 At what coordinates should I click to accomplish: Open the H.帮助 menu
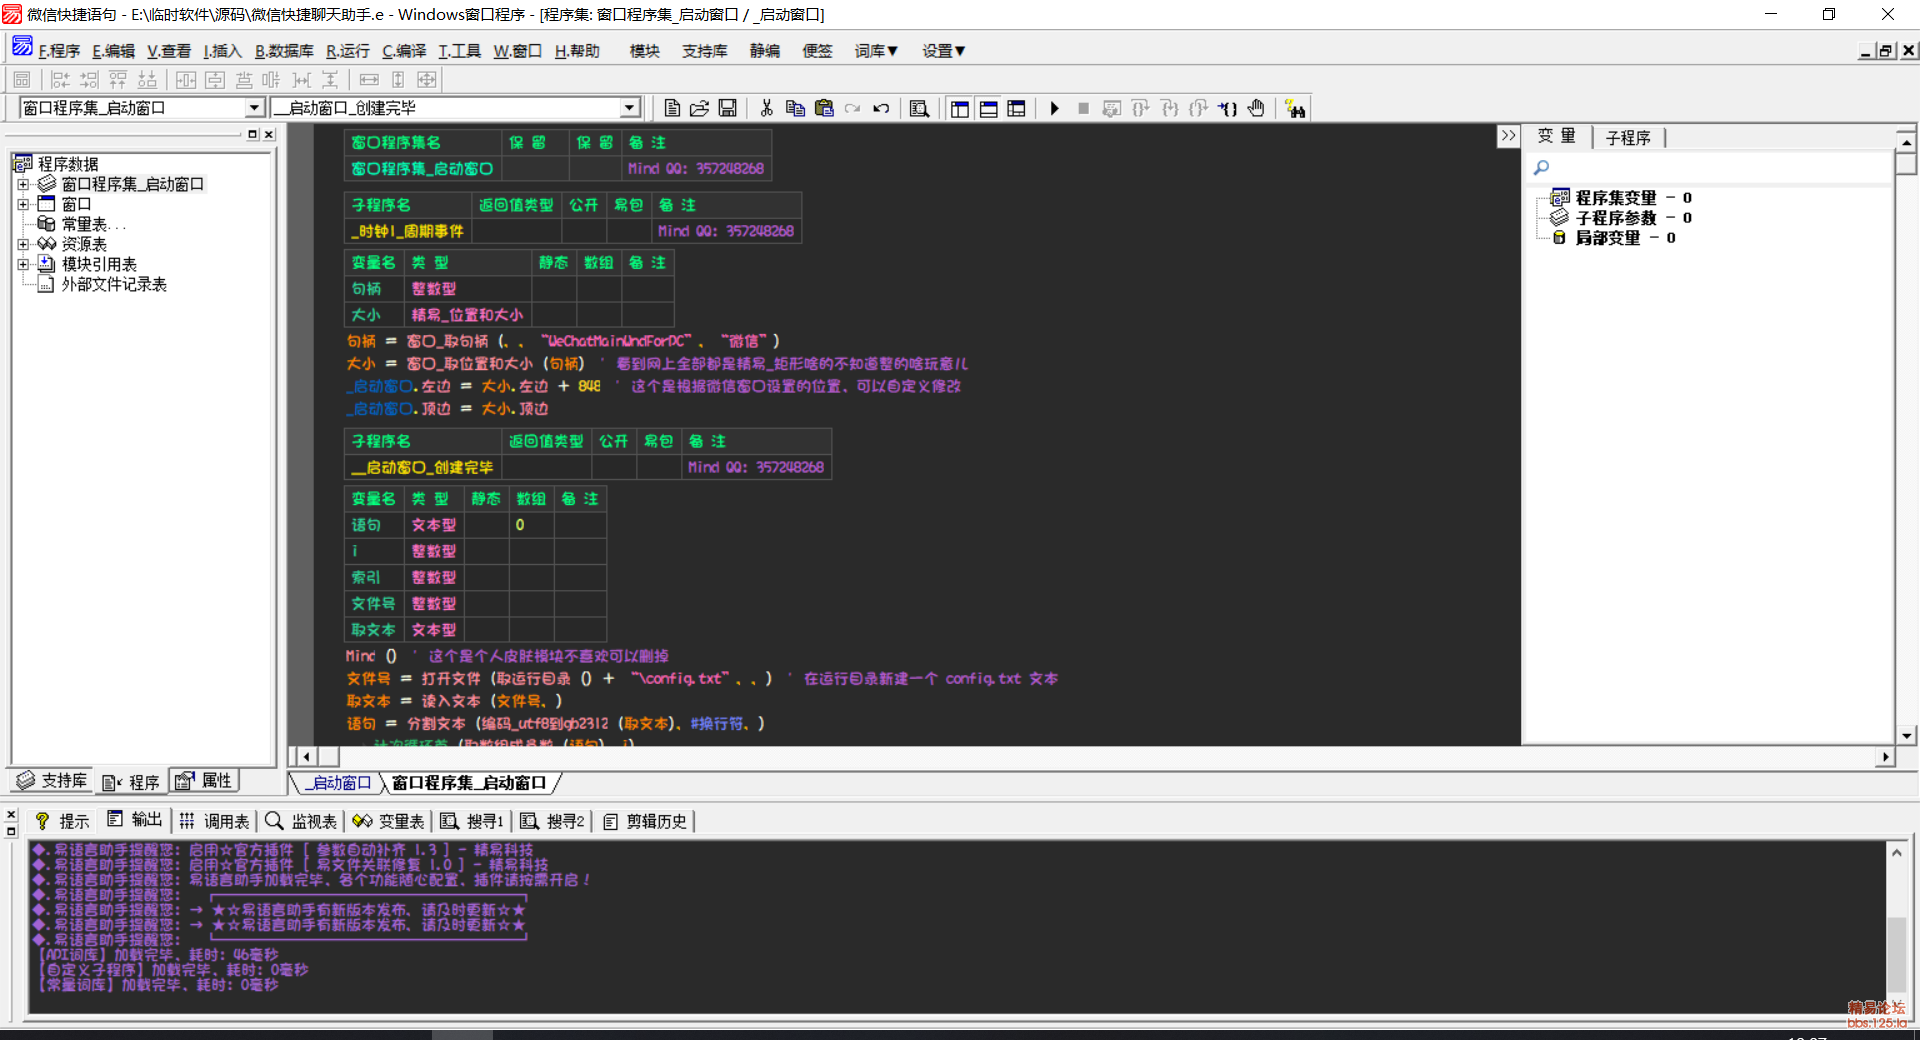pyautogui.click(x=577, y=51)
